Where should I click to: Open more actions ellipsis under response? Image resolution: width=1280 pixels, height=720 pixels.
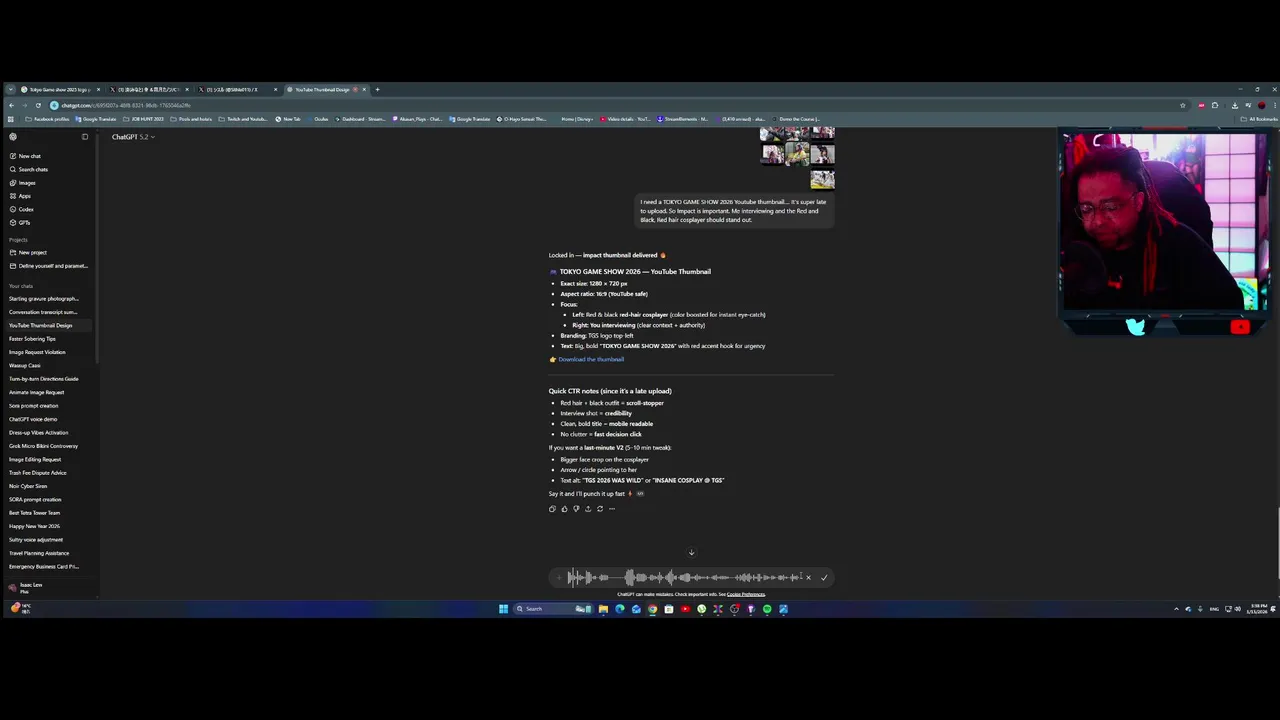612,508
